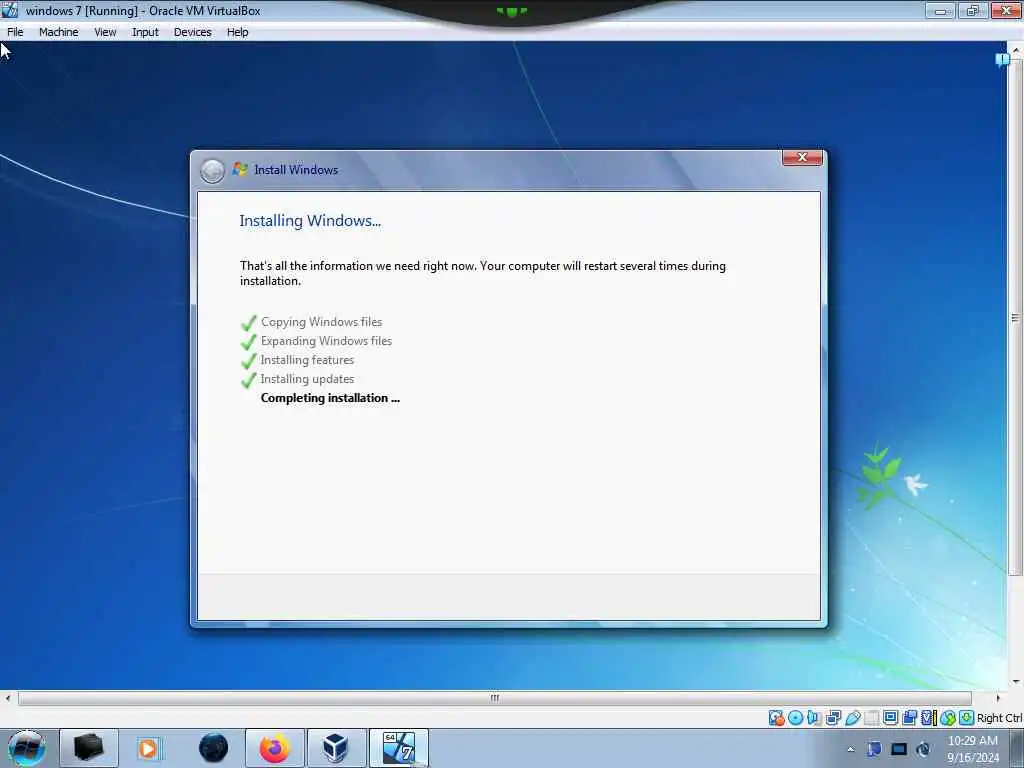Open the View menu
Screen dimensions: 1024x768
pos(105,32)
